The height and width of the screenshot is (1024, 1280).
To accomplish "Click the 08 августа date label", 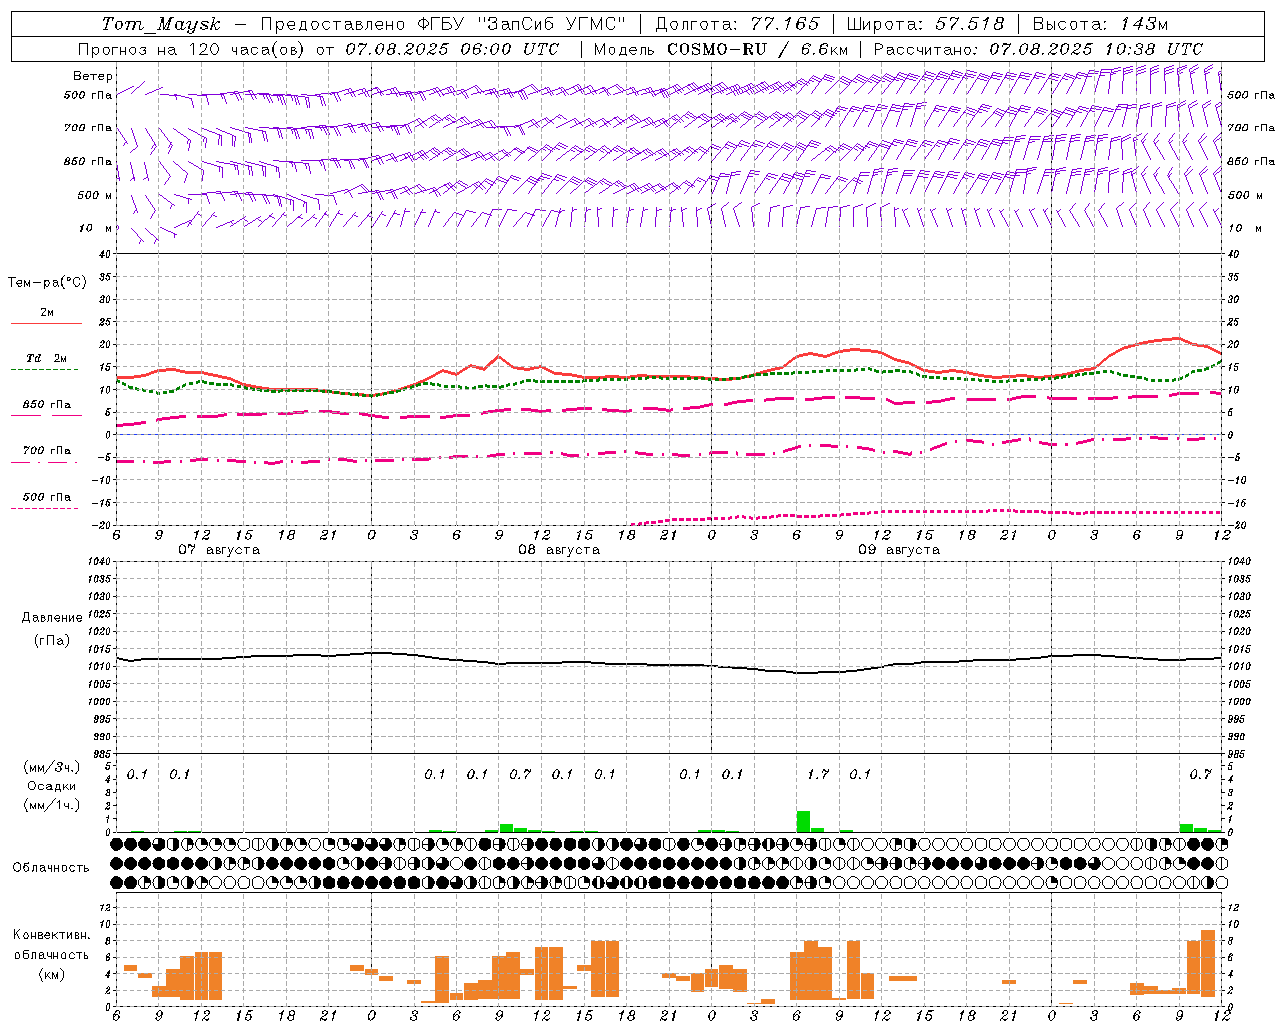I will 559,550.
